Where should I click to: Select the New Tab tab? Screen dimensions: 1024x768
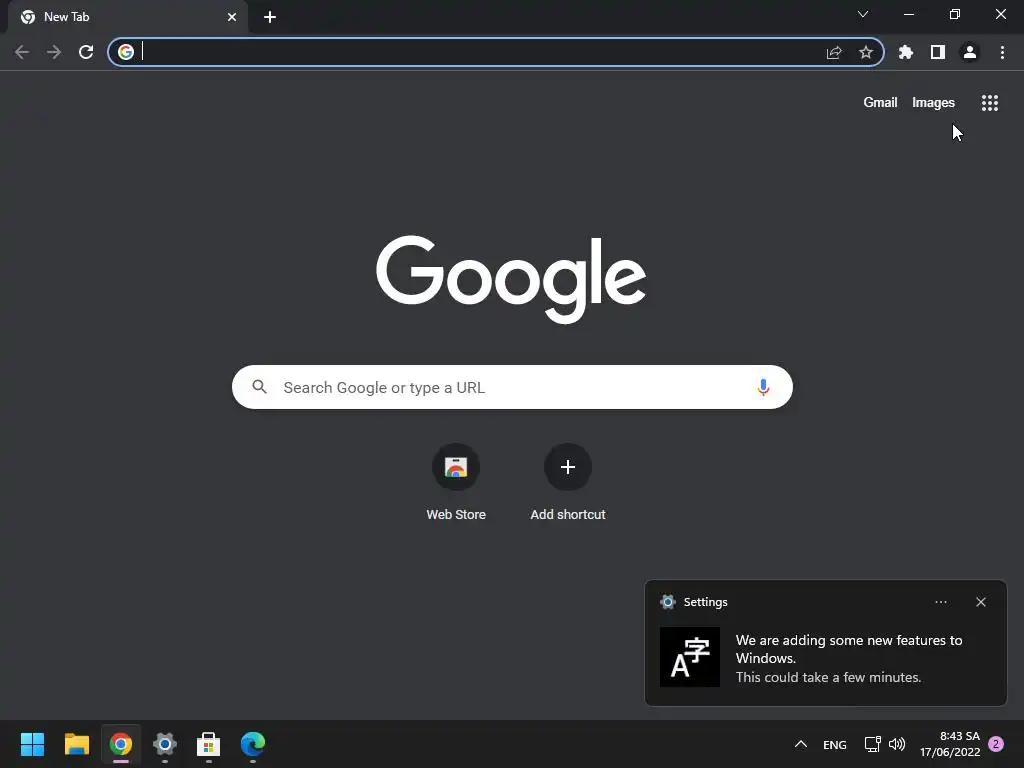[x=127, y=17]
